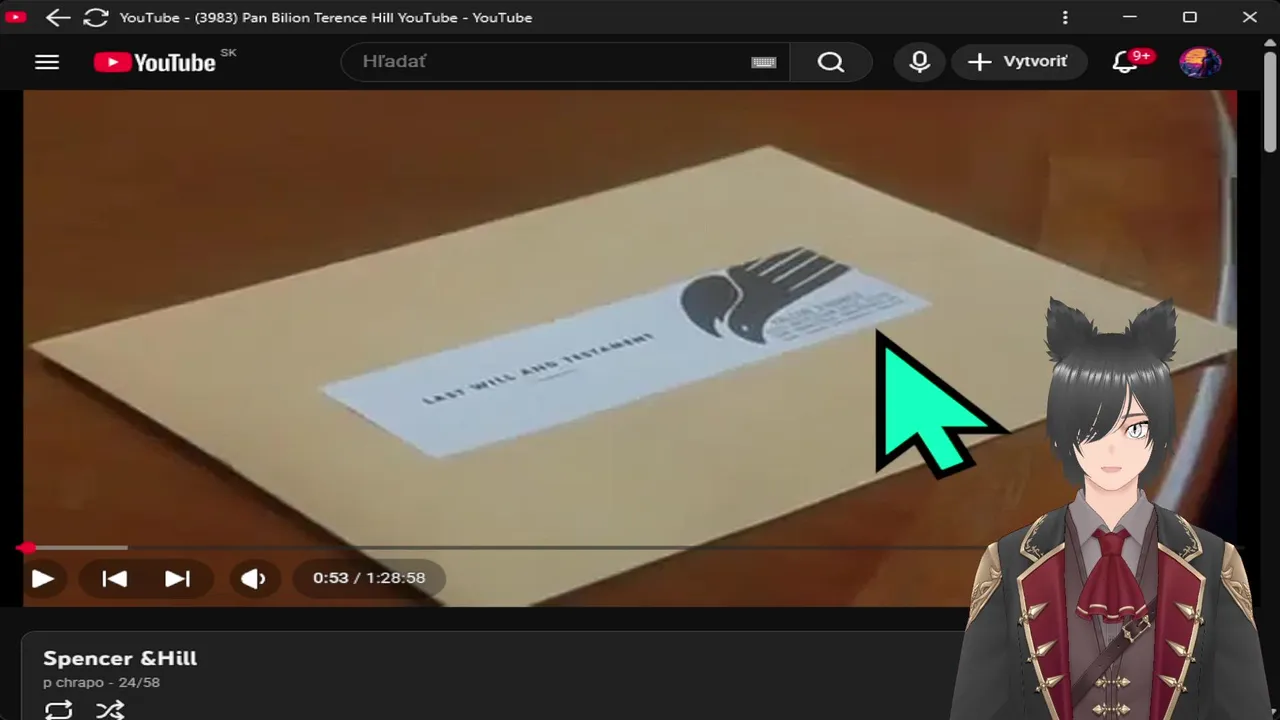
Task: Run search with the magnifier button
Action: 831,62
